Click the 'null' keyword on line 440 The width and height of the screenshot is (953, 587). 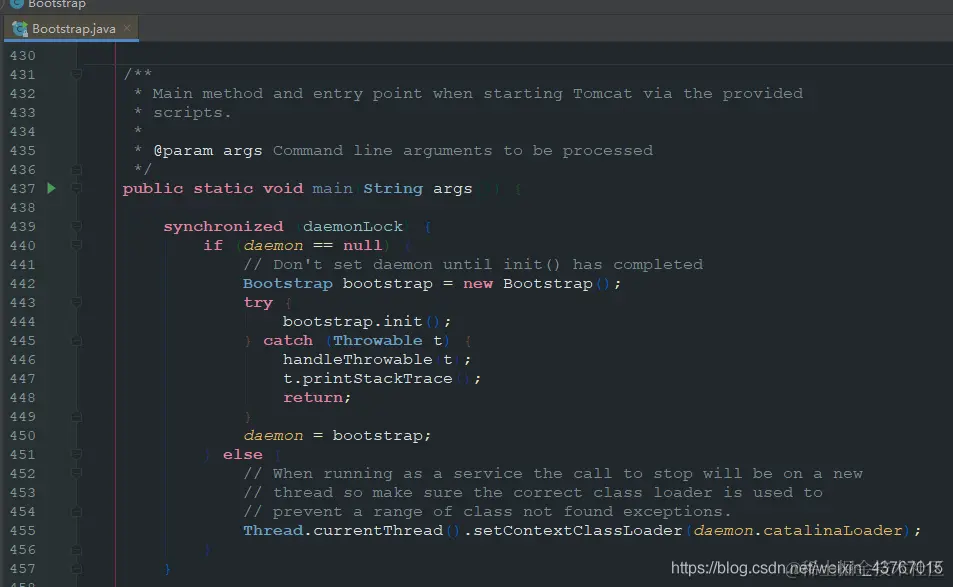(x=362, y=245)
